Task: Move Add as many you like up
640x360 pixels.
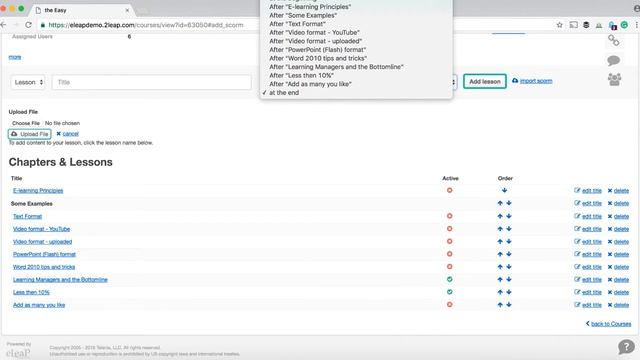Action: tap(500, 304)
